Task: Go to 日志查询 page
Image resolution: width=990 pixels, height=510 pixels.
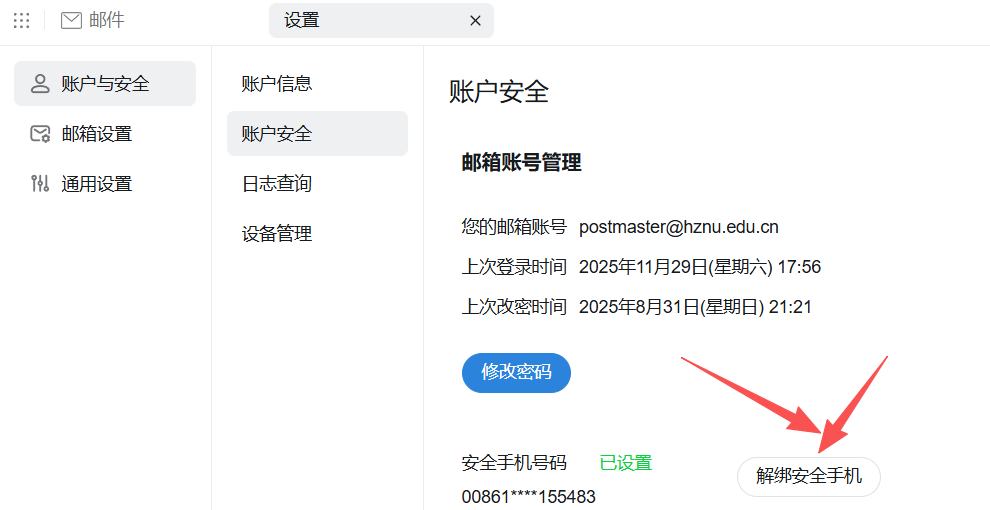Action: tap(277, 184)
